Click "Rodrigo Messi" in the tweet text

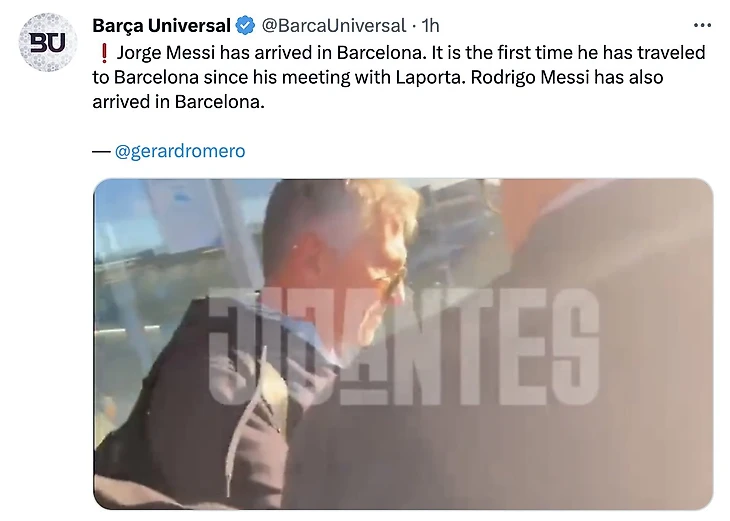tap(530, 77)
